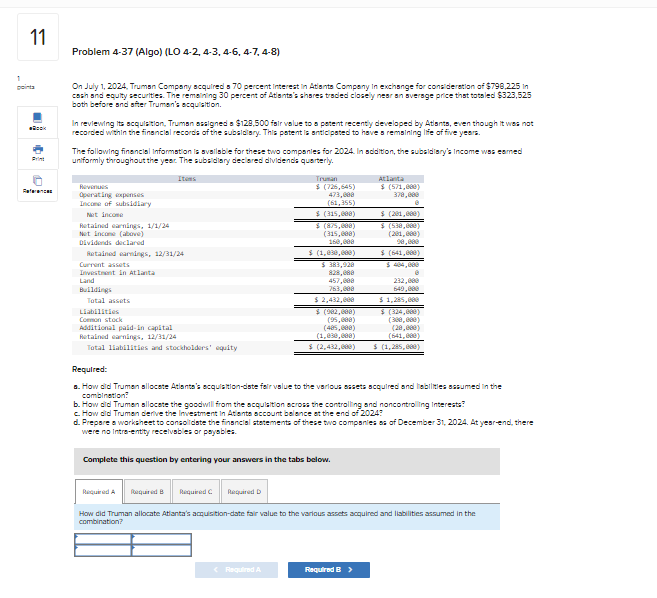Click the 'Buildings' row label

pos(95,290)
